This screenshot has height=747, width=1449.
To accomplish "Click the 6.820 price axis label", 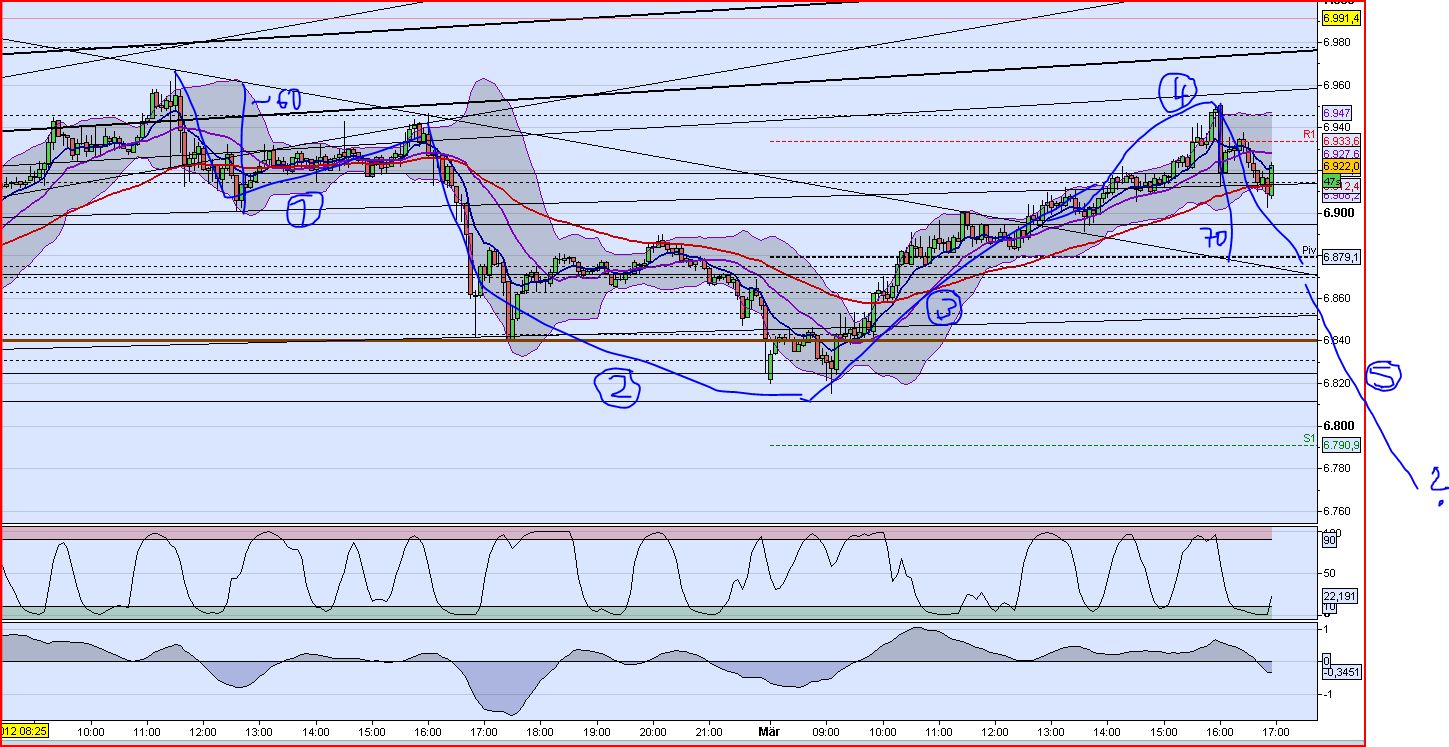I will click(1336, 383).
